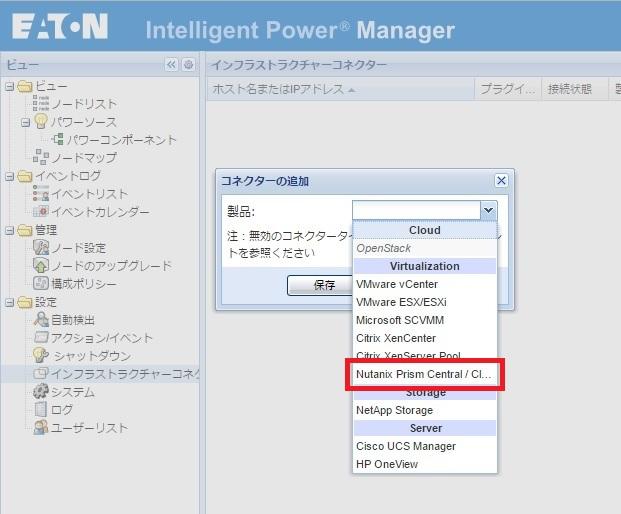This screenshot has height=514, width=621.
Task: Collapse the ビュー side panel with double-arrow icon
Action: (x=171, y=65)
